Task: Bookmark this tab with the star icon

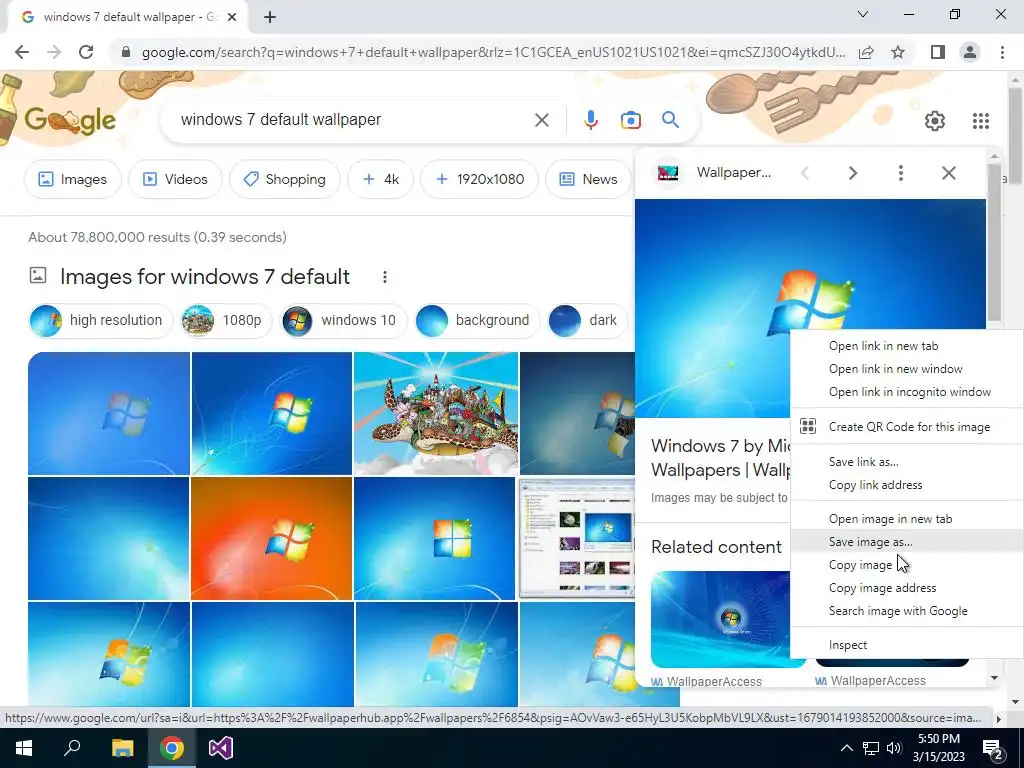Action: 898,52
